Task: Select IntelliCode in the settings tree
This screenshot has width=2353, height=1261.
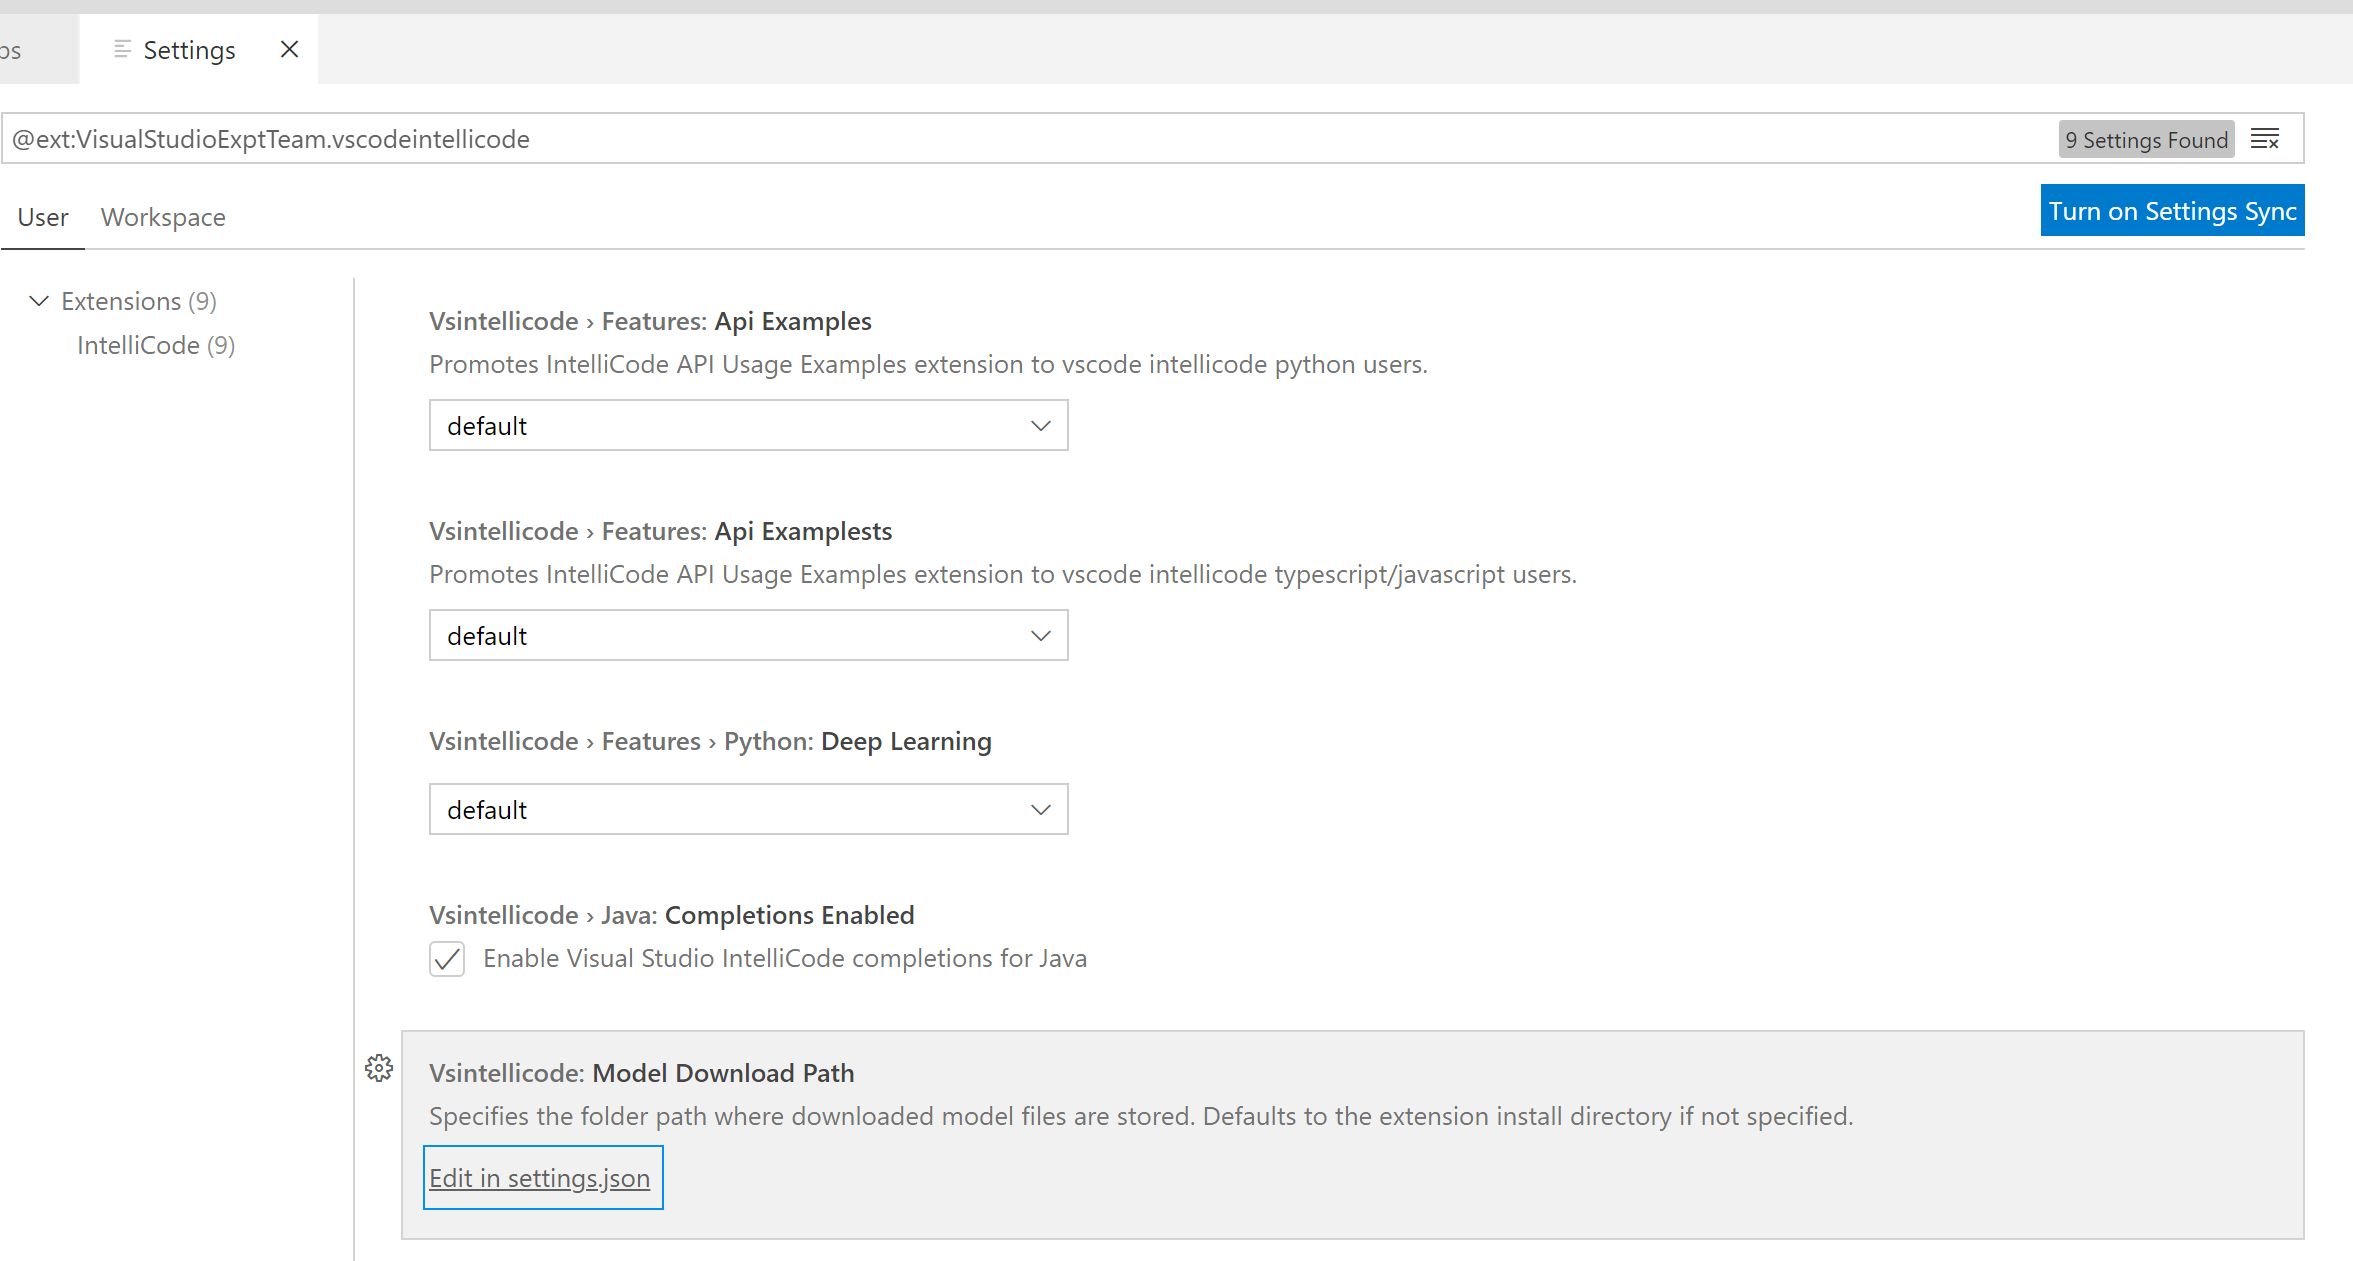Action: coord(155,345)
